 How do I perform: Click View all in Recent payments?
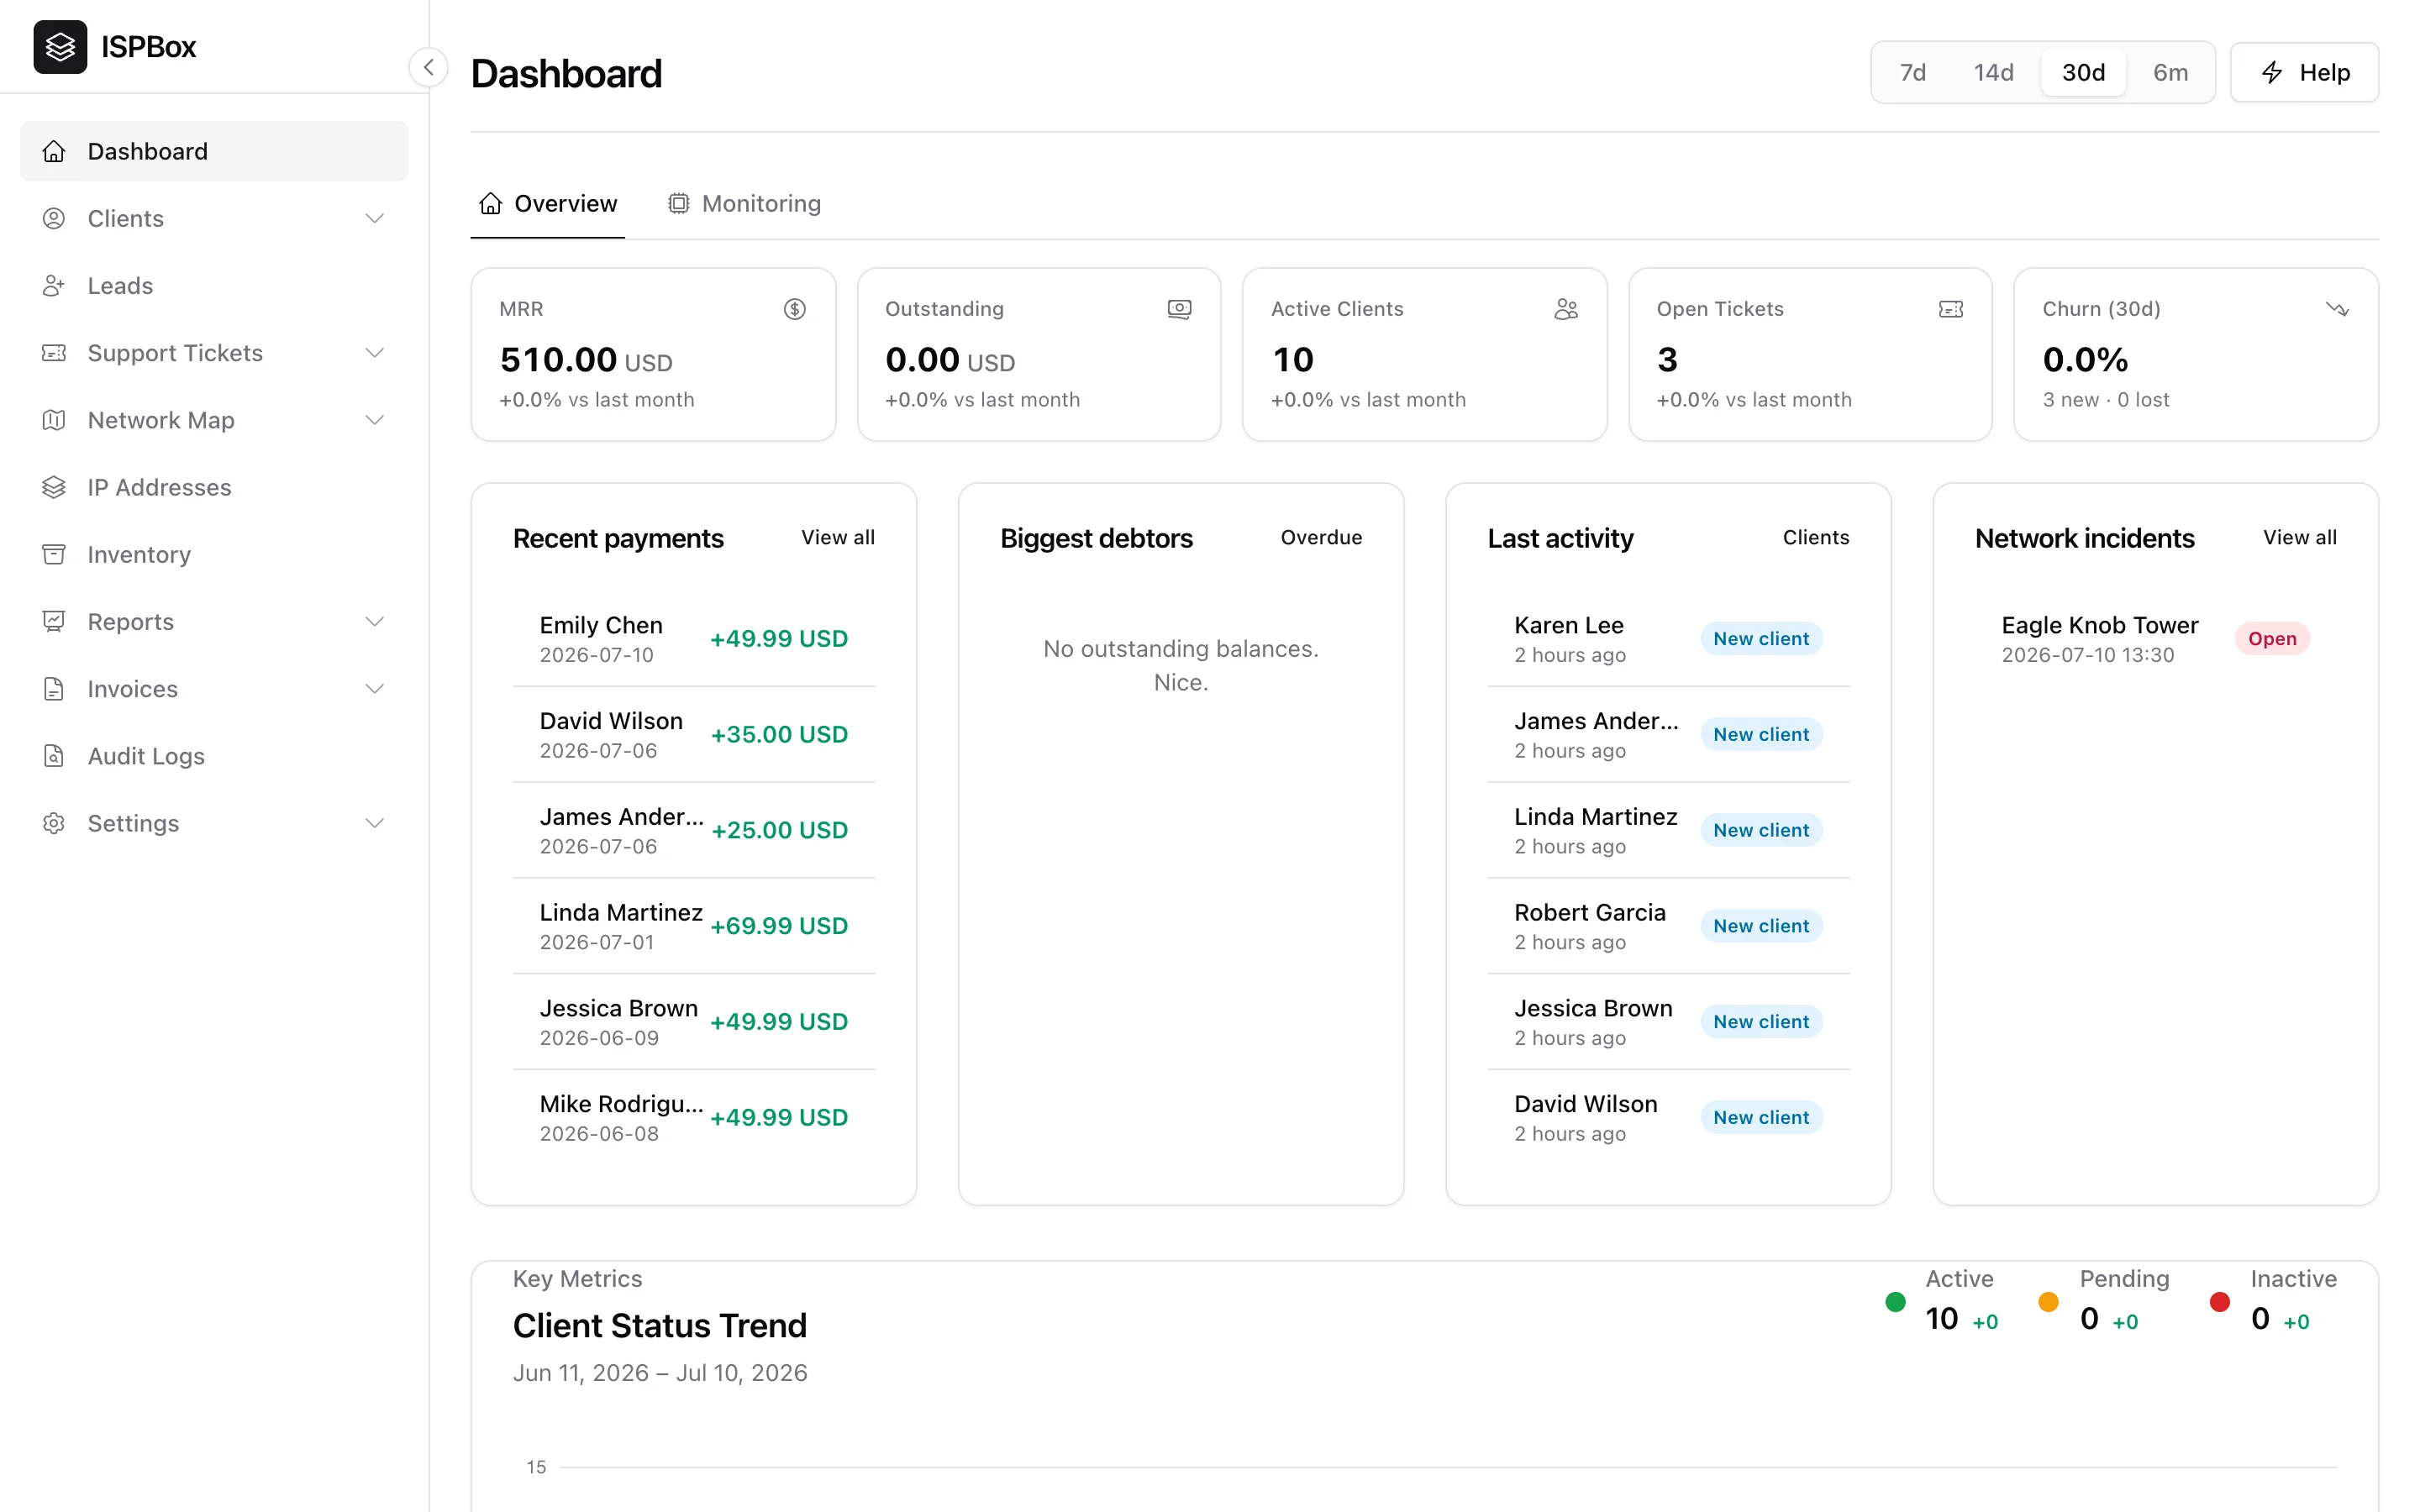click(837, 537)
